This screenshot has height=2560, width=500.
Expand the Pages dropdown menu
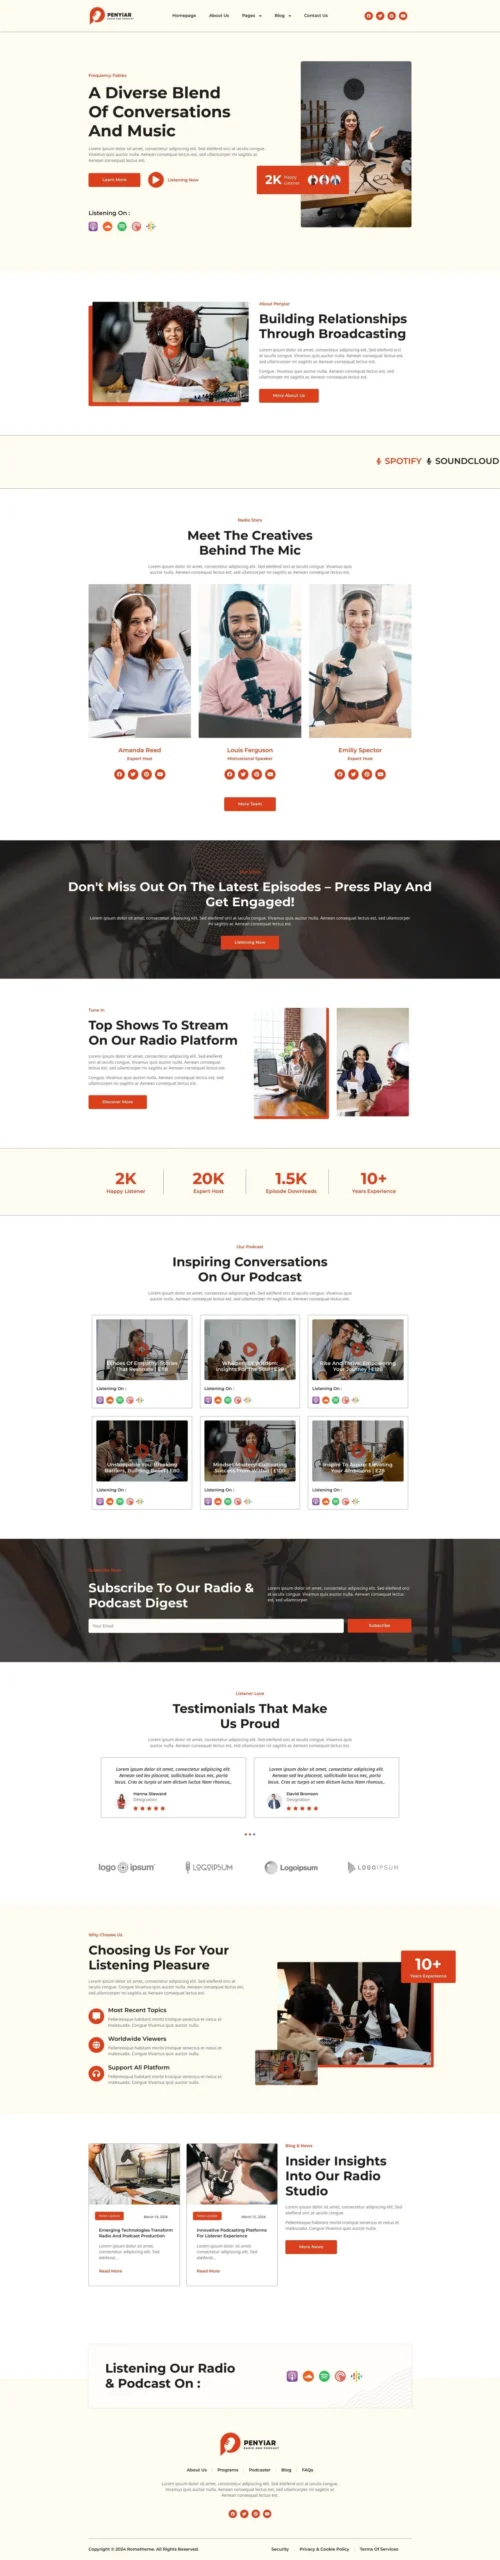(x=252, y=16)
